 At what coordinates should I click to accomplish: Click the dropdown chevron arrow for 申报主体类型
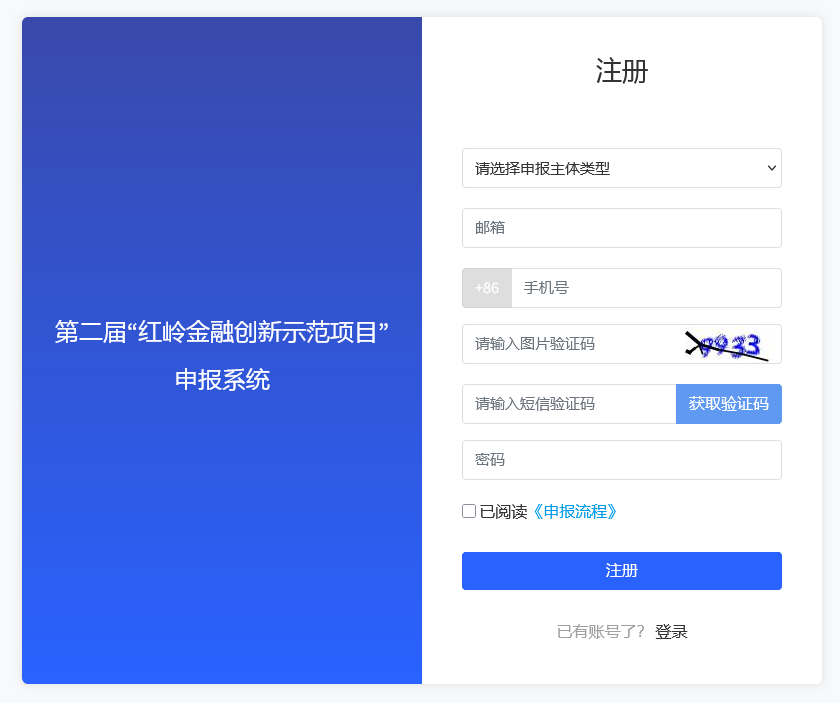tap(771, 168)
